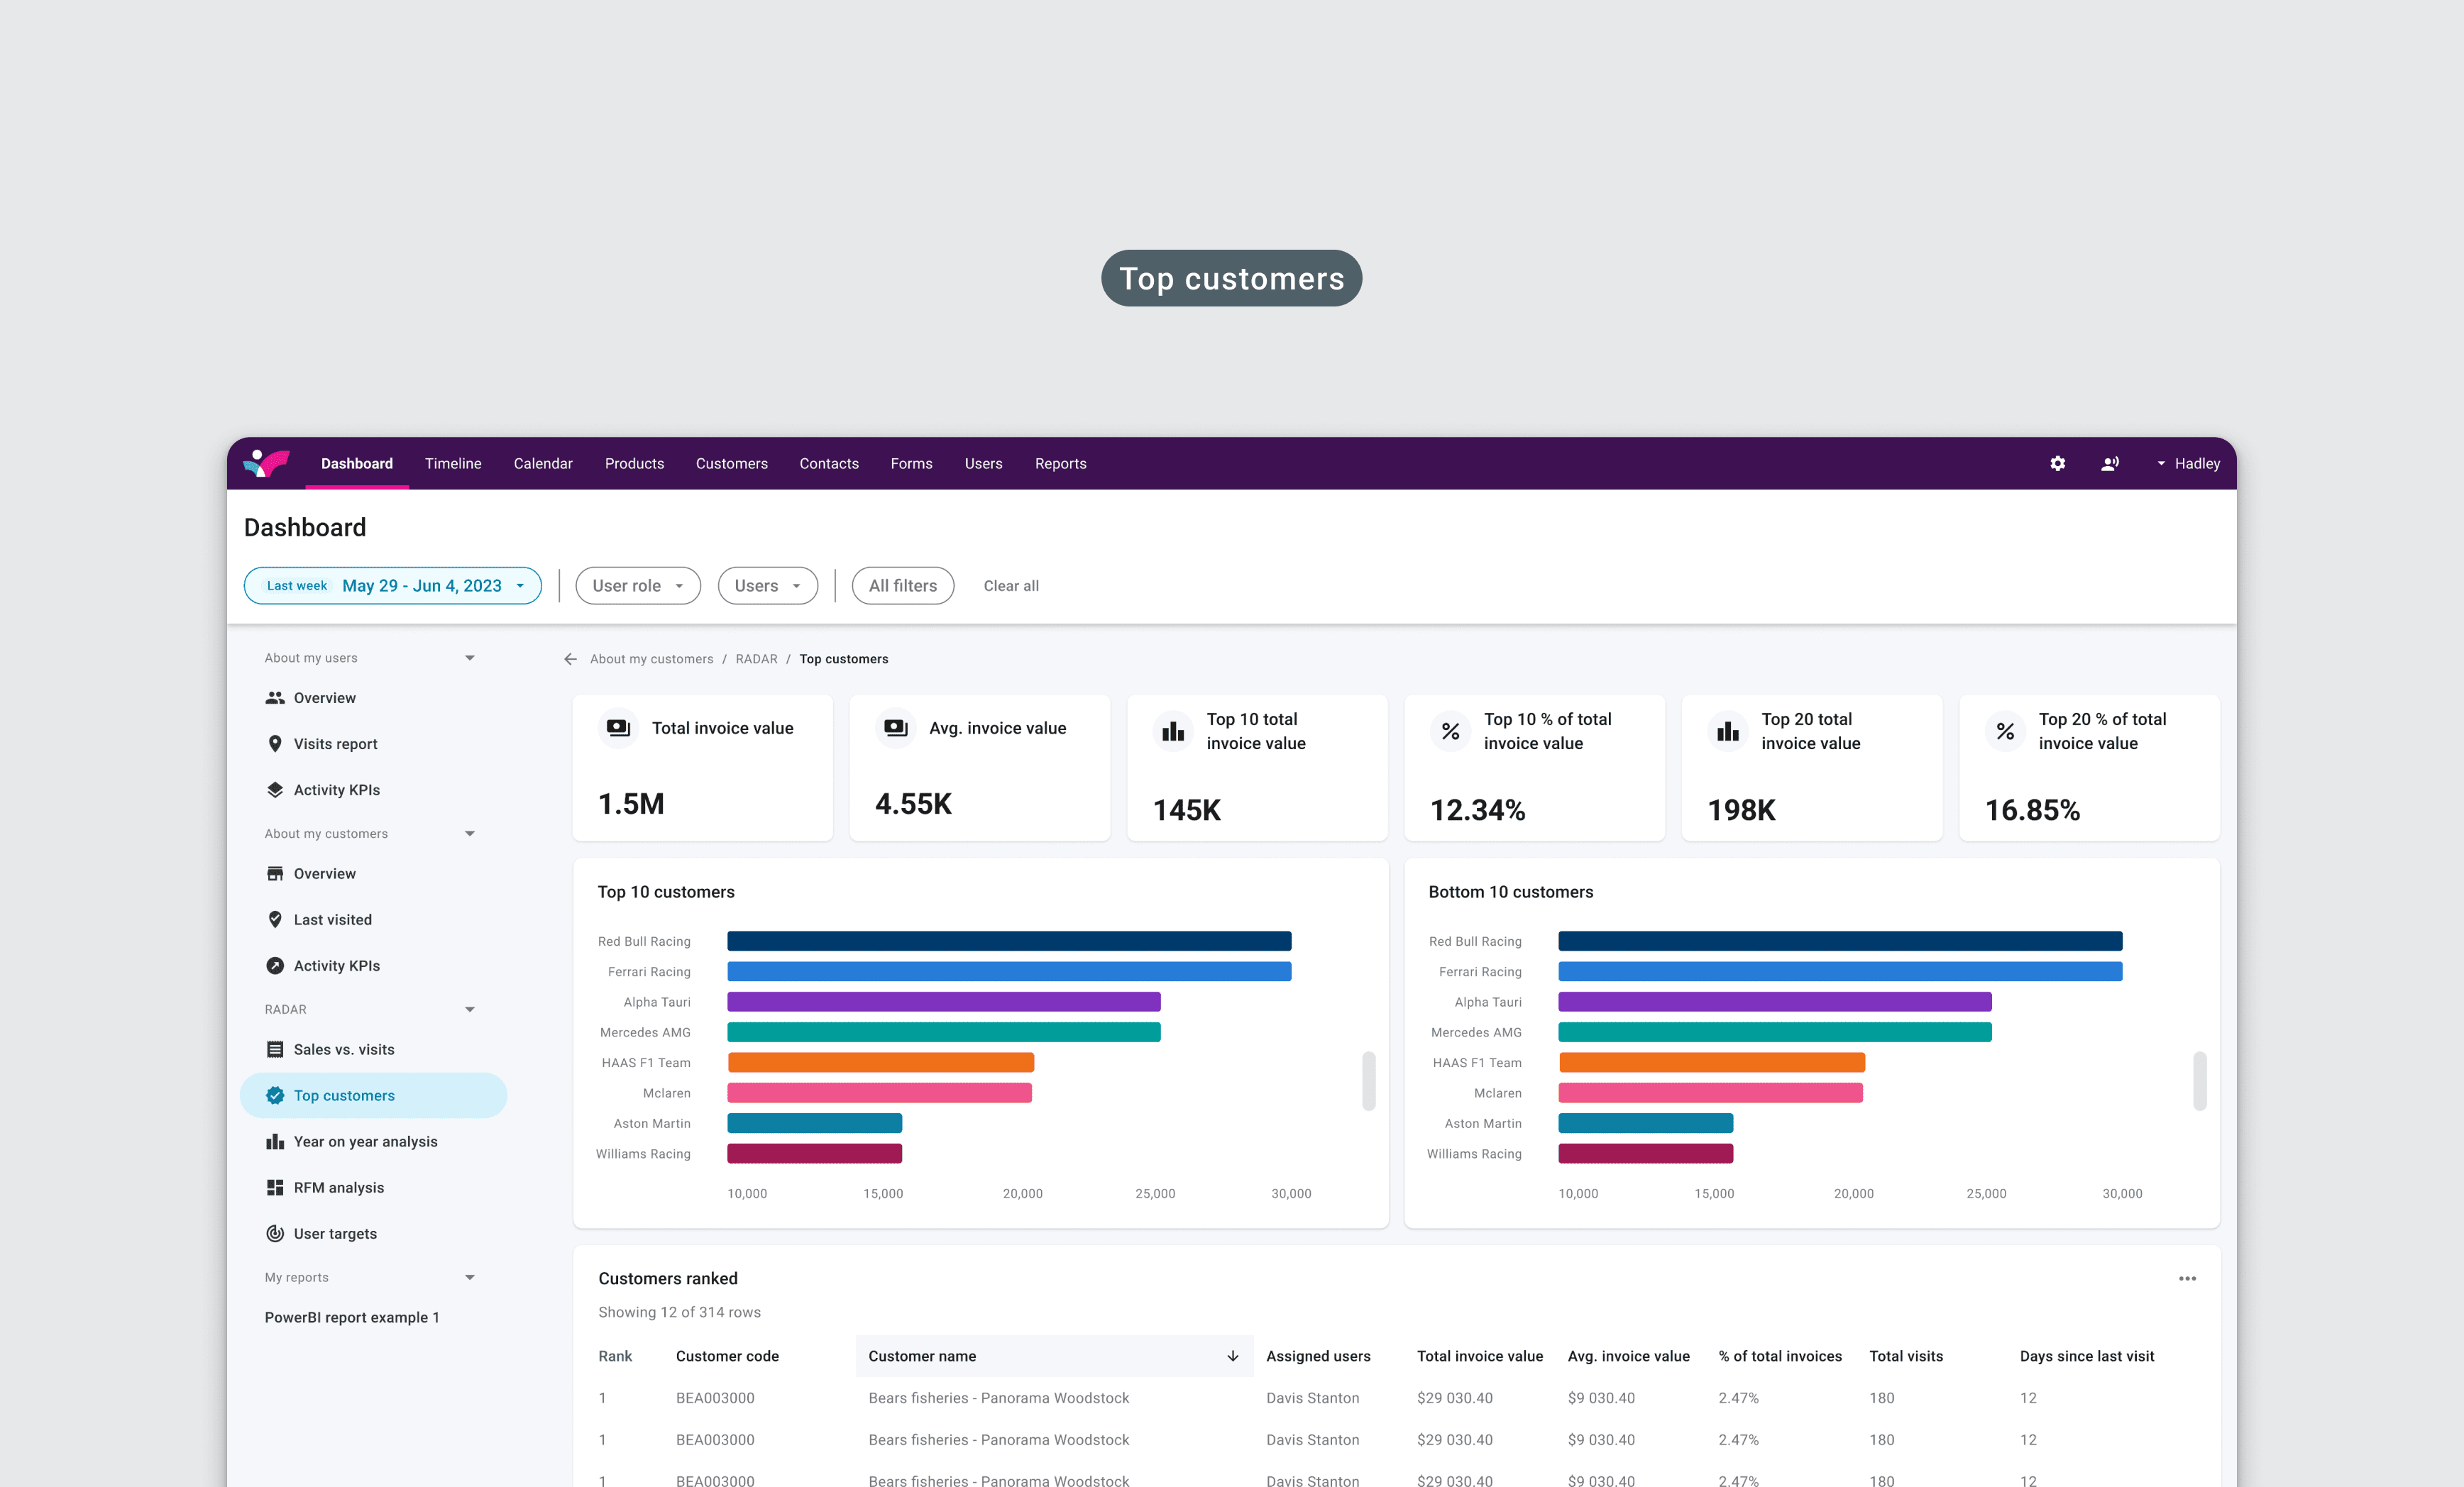
Task: Go to the Products tab
Action: pyautogui.click(x=634, y=464)
